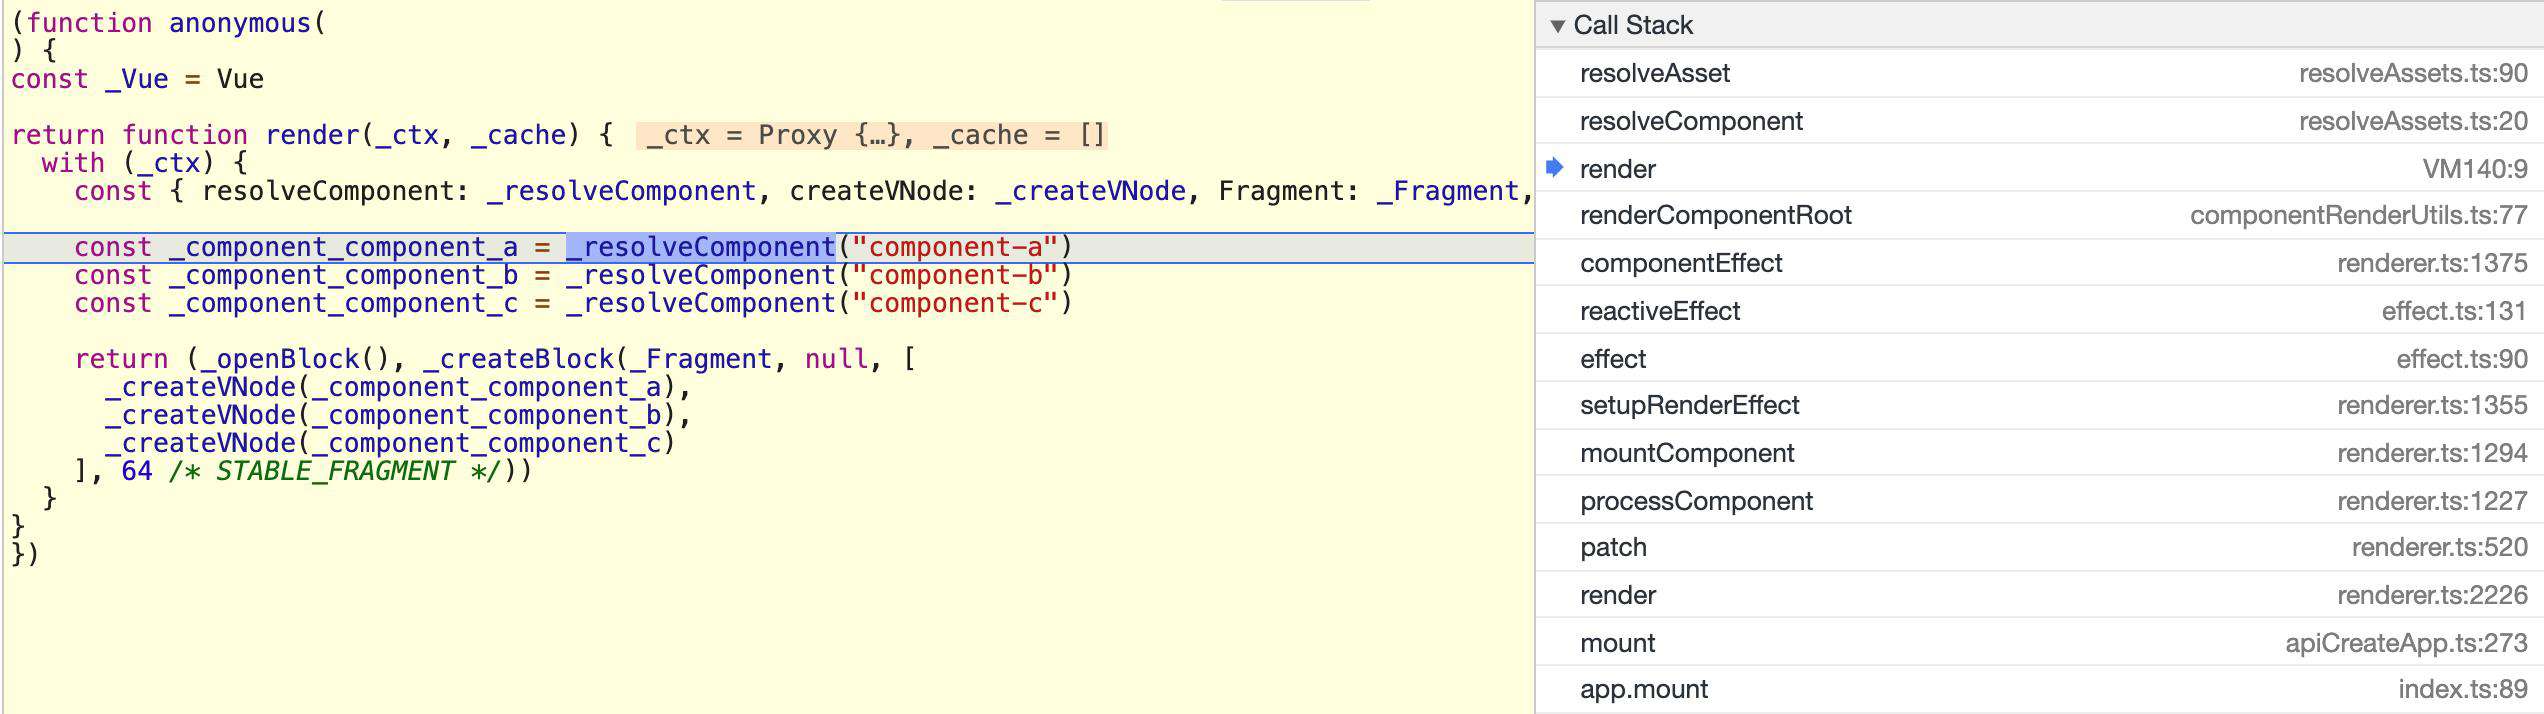Open renderer.ts:1355 source link
This screenshot has width=2544, height=714.
coord(2432,405)
